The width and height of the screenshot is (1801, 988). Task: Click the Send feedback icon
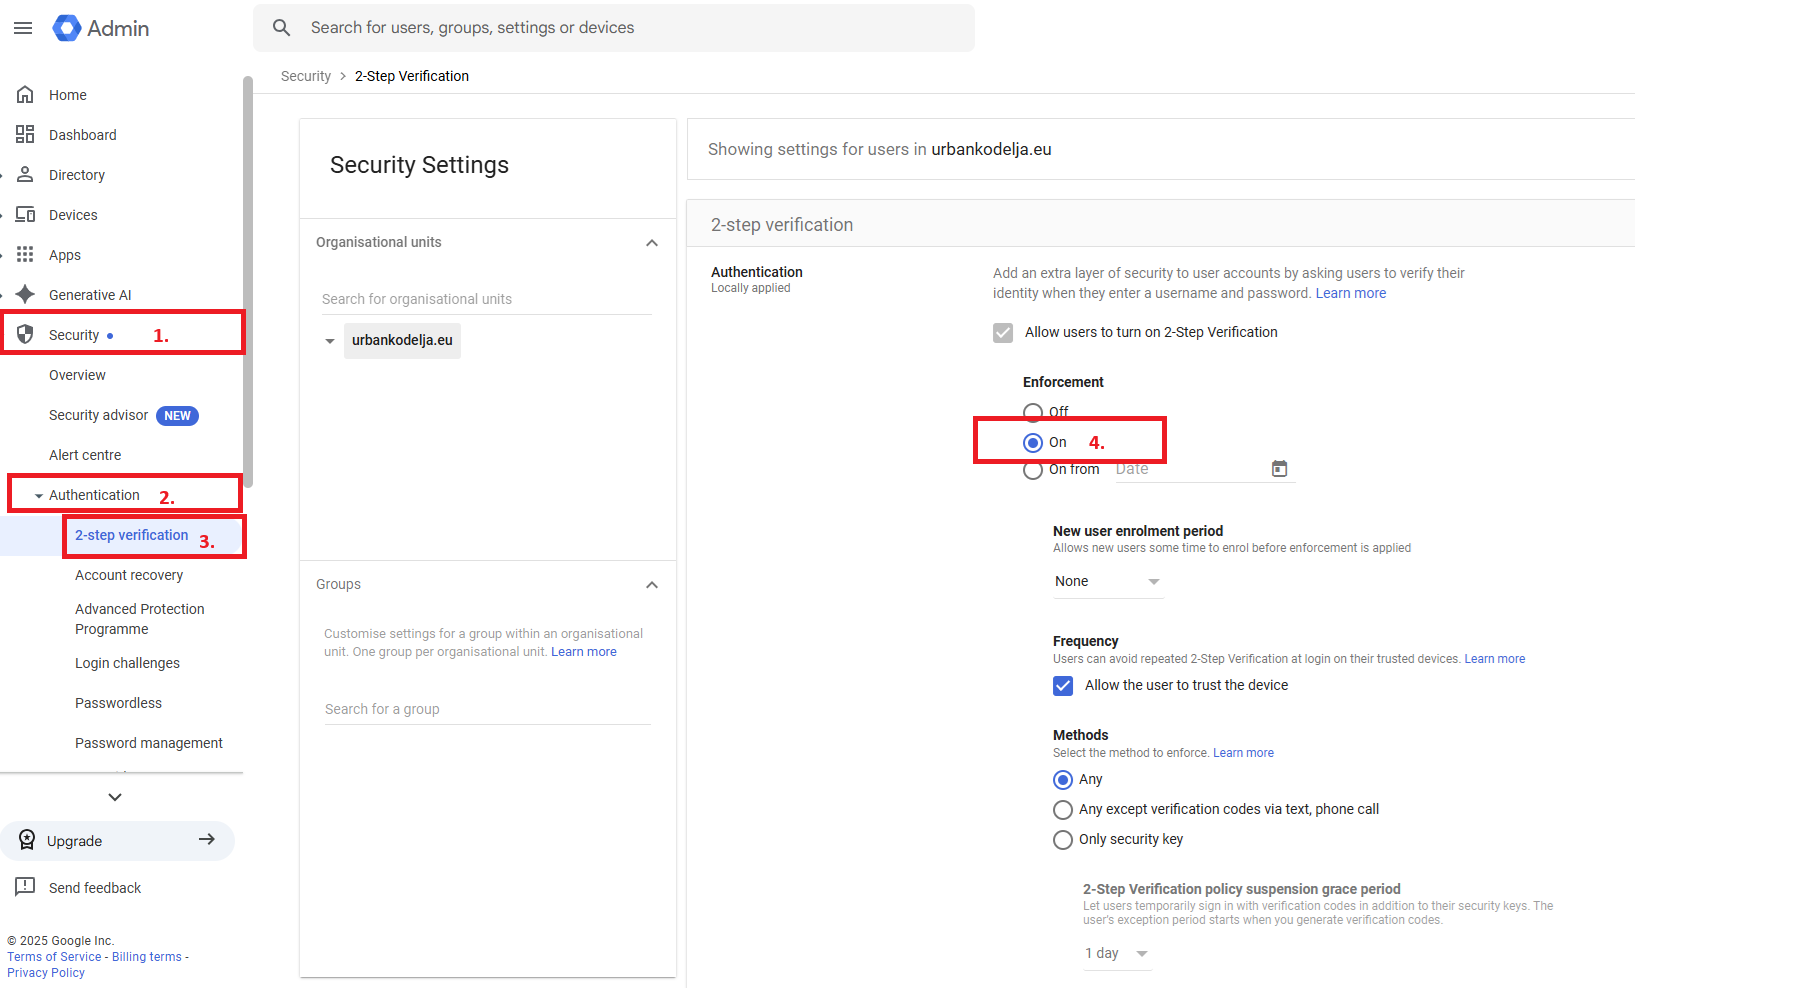tap(25, 887)
